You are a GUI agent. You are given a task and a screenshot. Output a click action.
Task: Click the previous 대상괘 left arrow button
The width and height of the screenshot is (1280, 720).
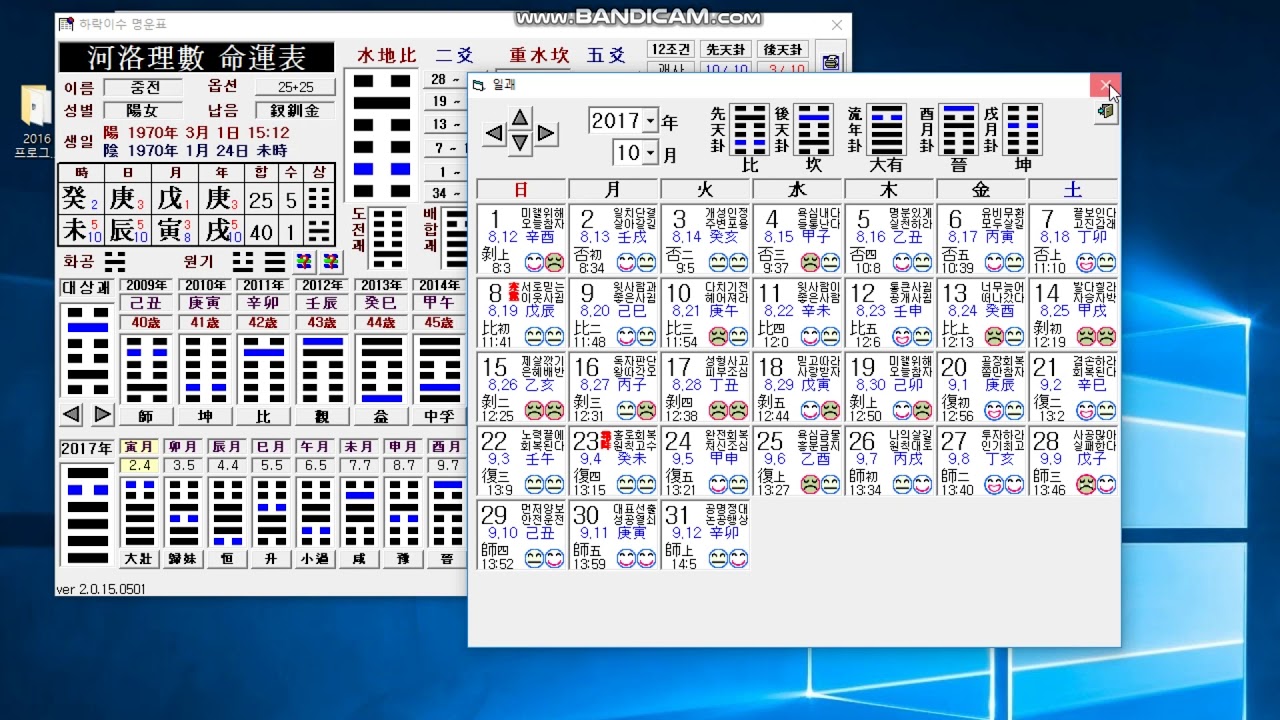[72, 413]
